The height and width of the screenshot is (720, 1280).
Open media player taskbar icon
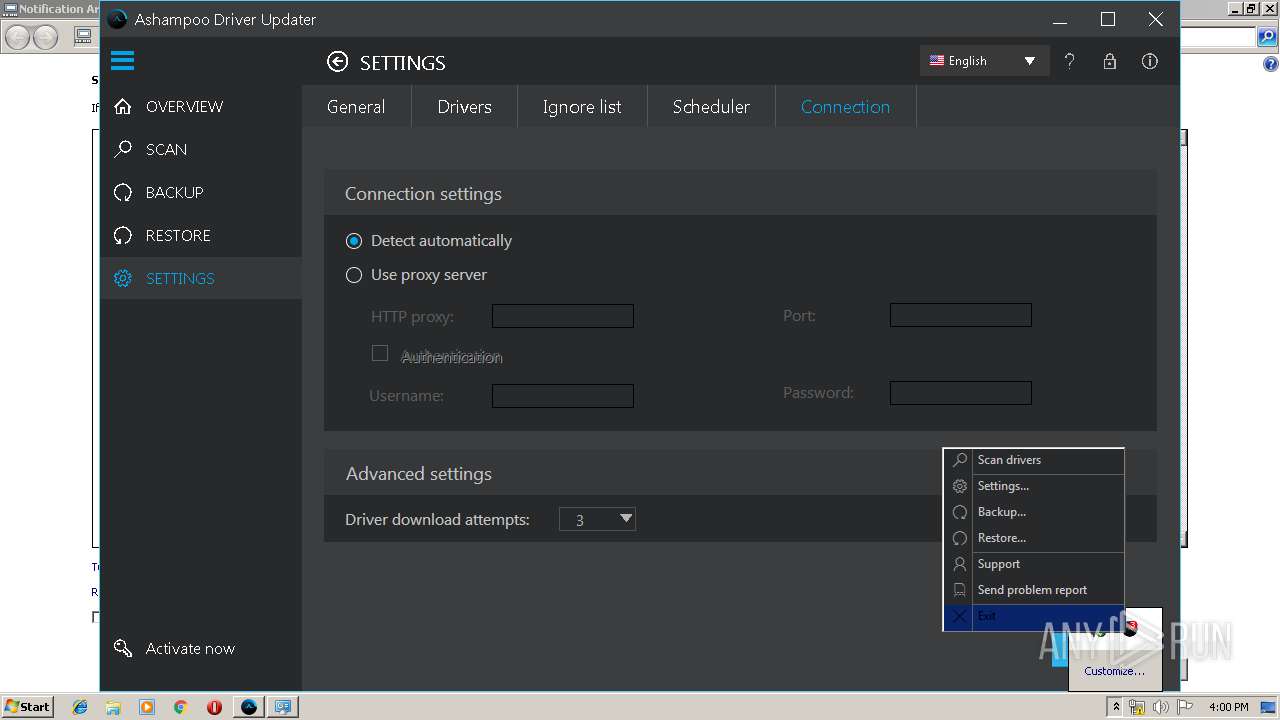pos(147,707)
